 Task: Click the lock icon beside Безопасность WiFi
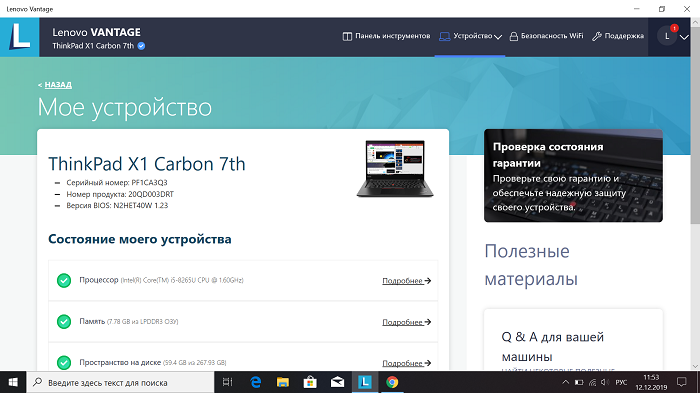click(514, 37)
